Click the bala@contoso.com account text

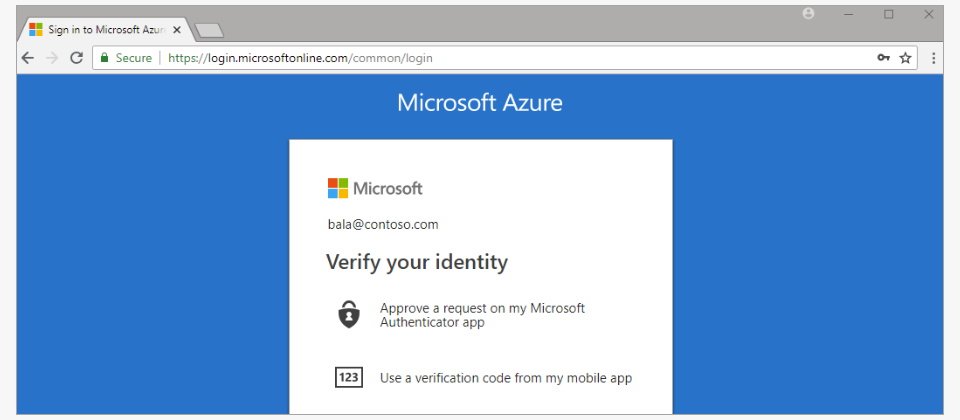(x=383, y=225)
